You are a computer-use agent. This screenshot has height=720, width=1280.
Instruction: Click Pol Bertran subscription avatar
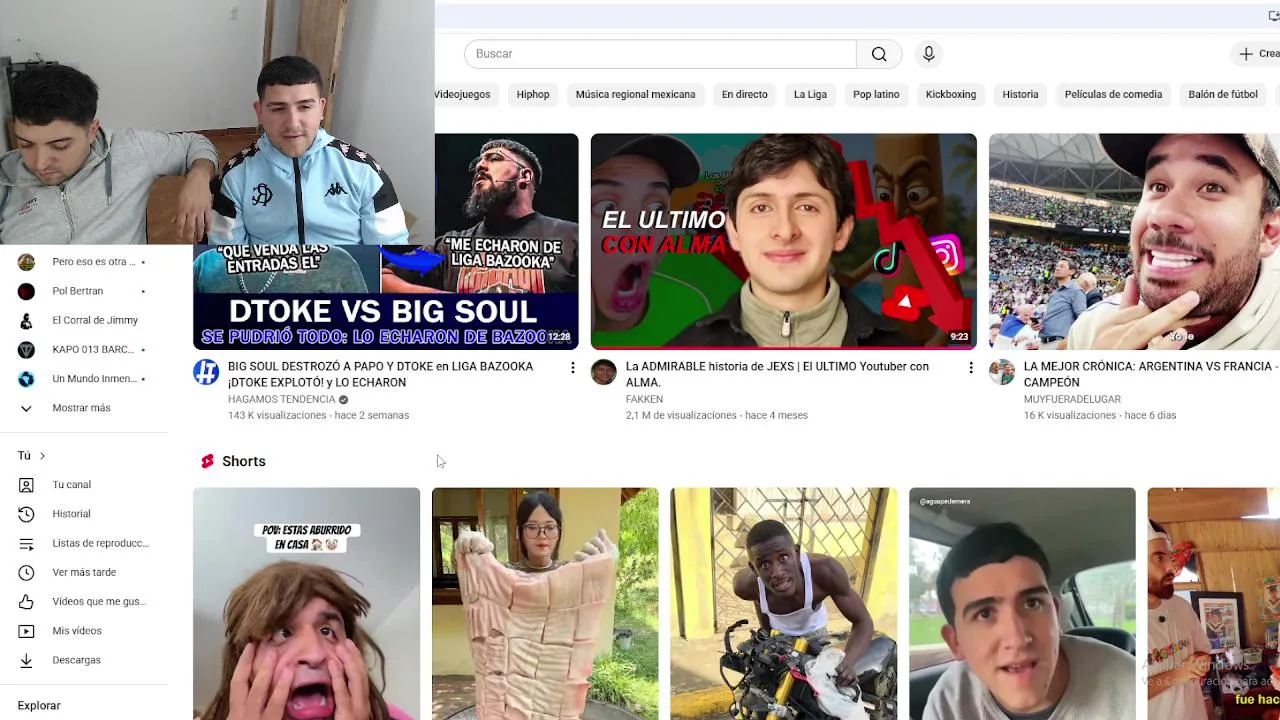[x=26, y=291]
